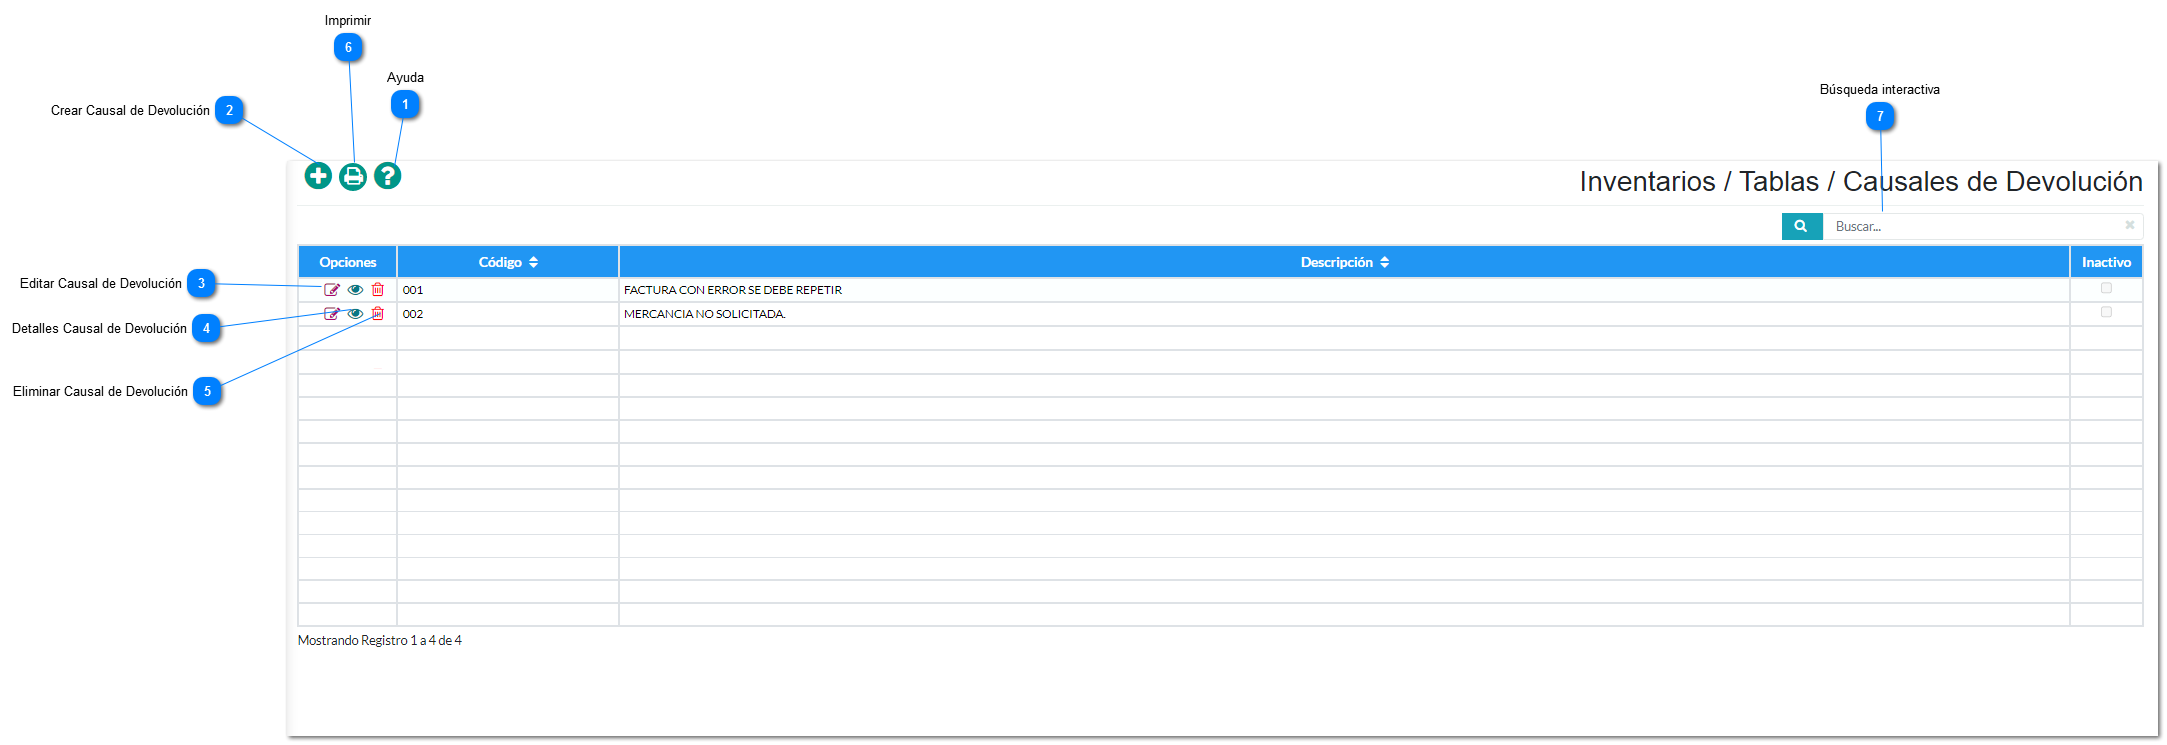Select code cell 002
This screenshot has height=745, width=2167.
coord(508,314)
